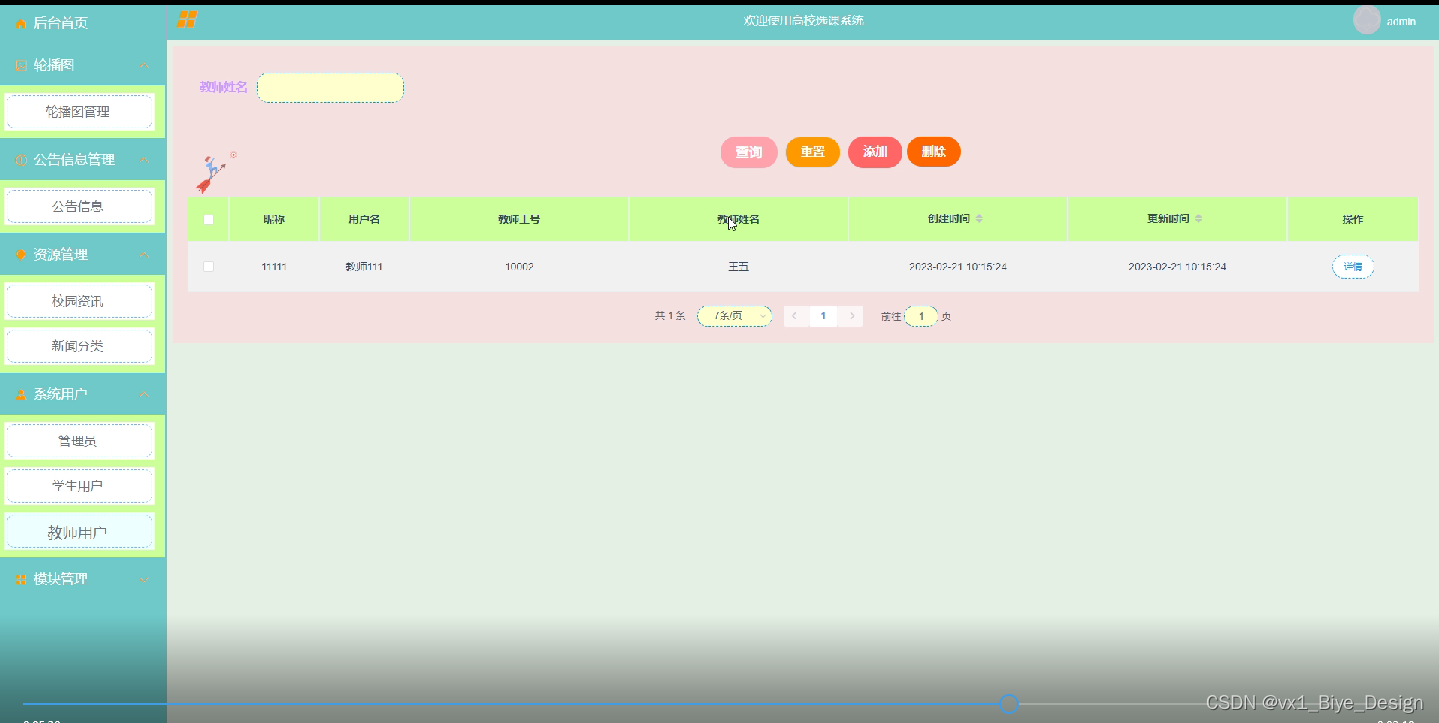
Task: Click the 教师姓名 search input field
Action: coord(330,88)
